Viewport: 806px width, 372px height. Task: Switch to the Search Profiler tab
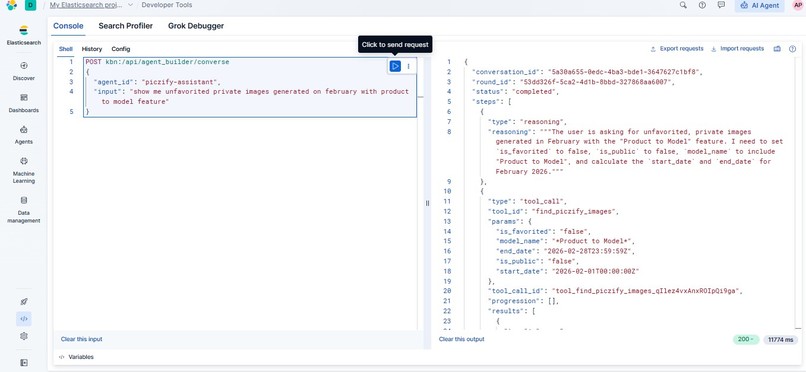pyautogui.click(x=125, y=26)
